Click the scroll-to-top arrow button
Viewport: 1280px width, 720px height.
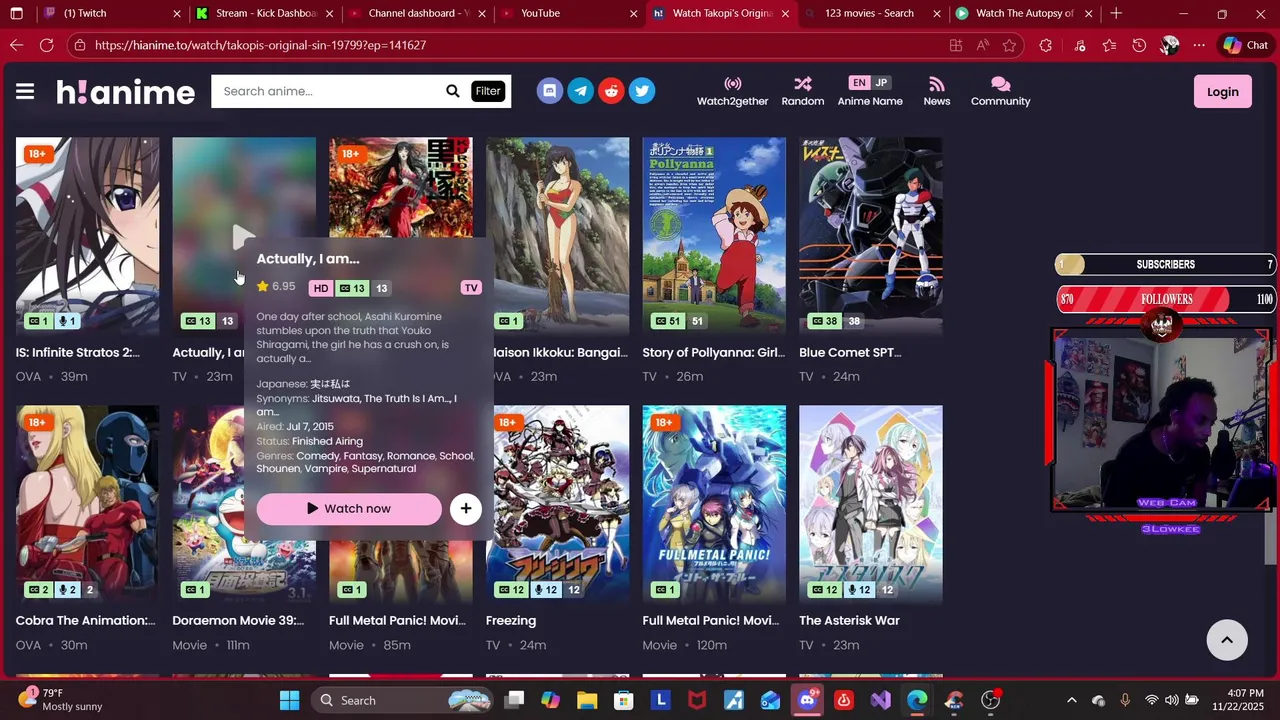tap(1227, 640)
